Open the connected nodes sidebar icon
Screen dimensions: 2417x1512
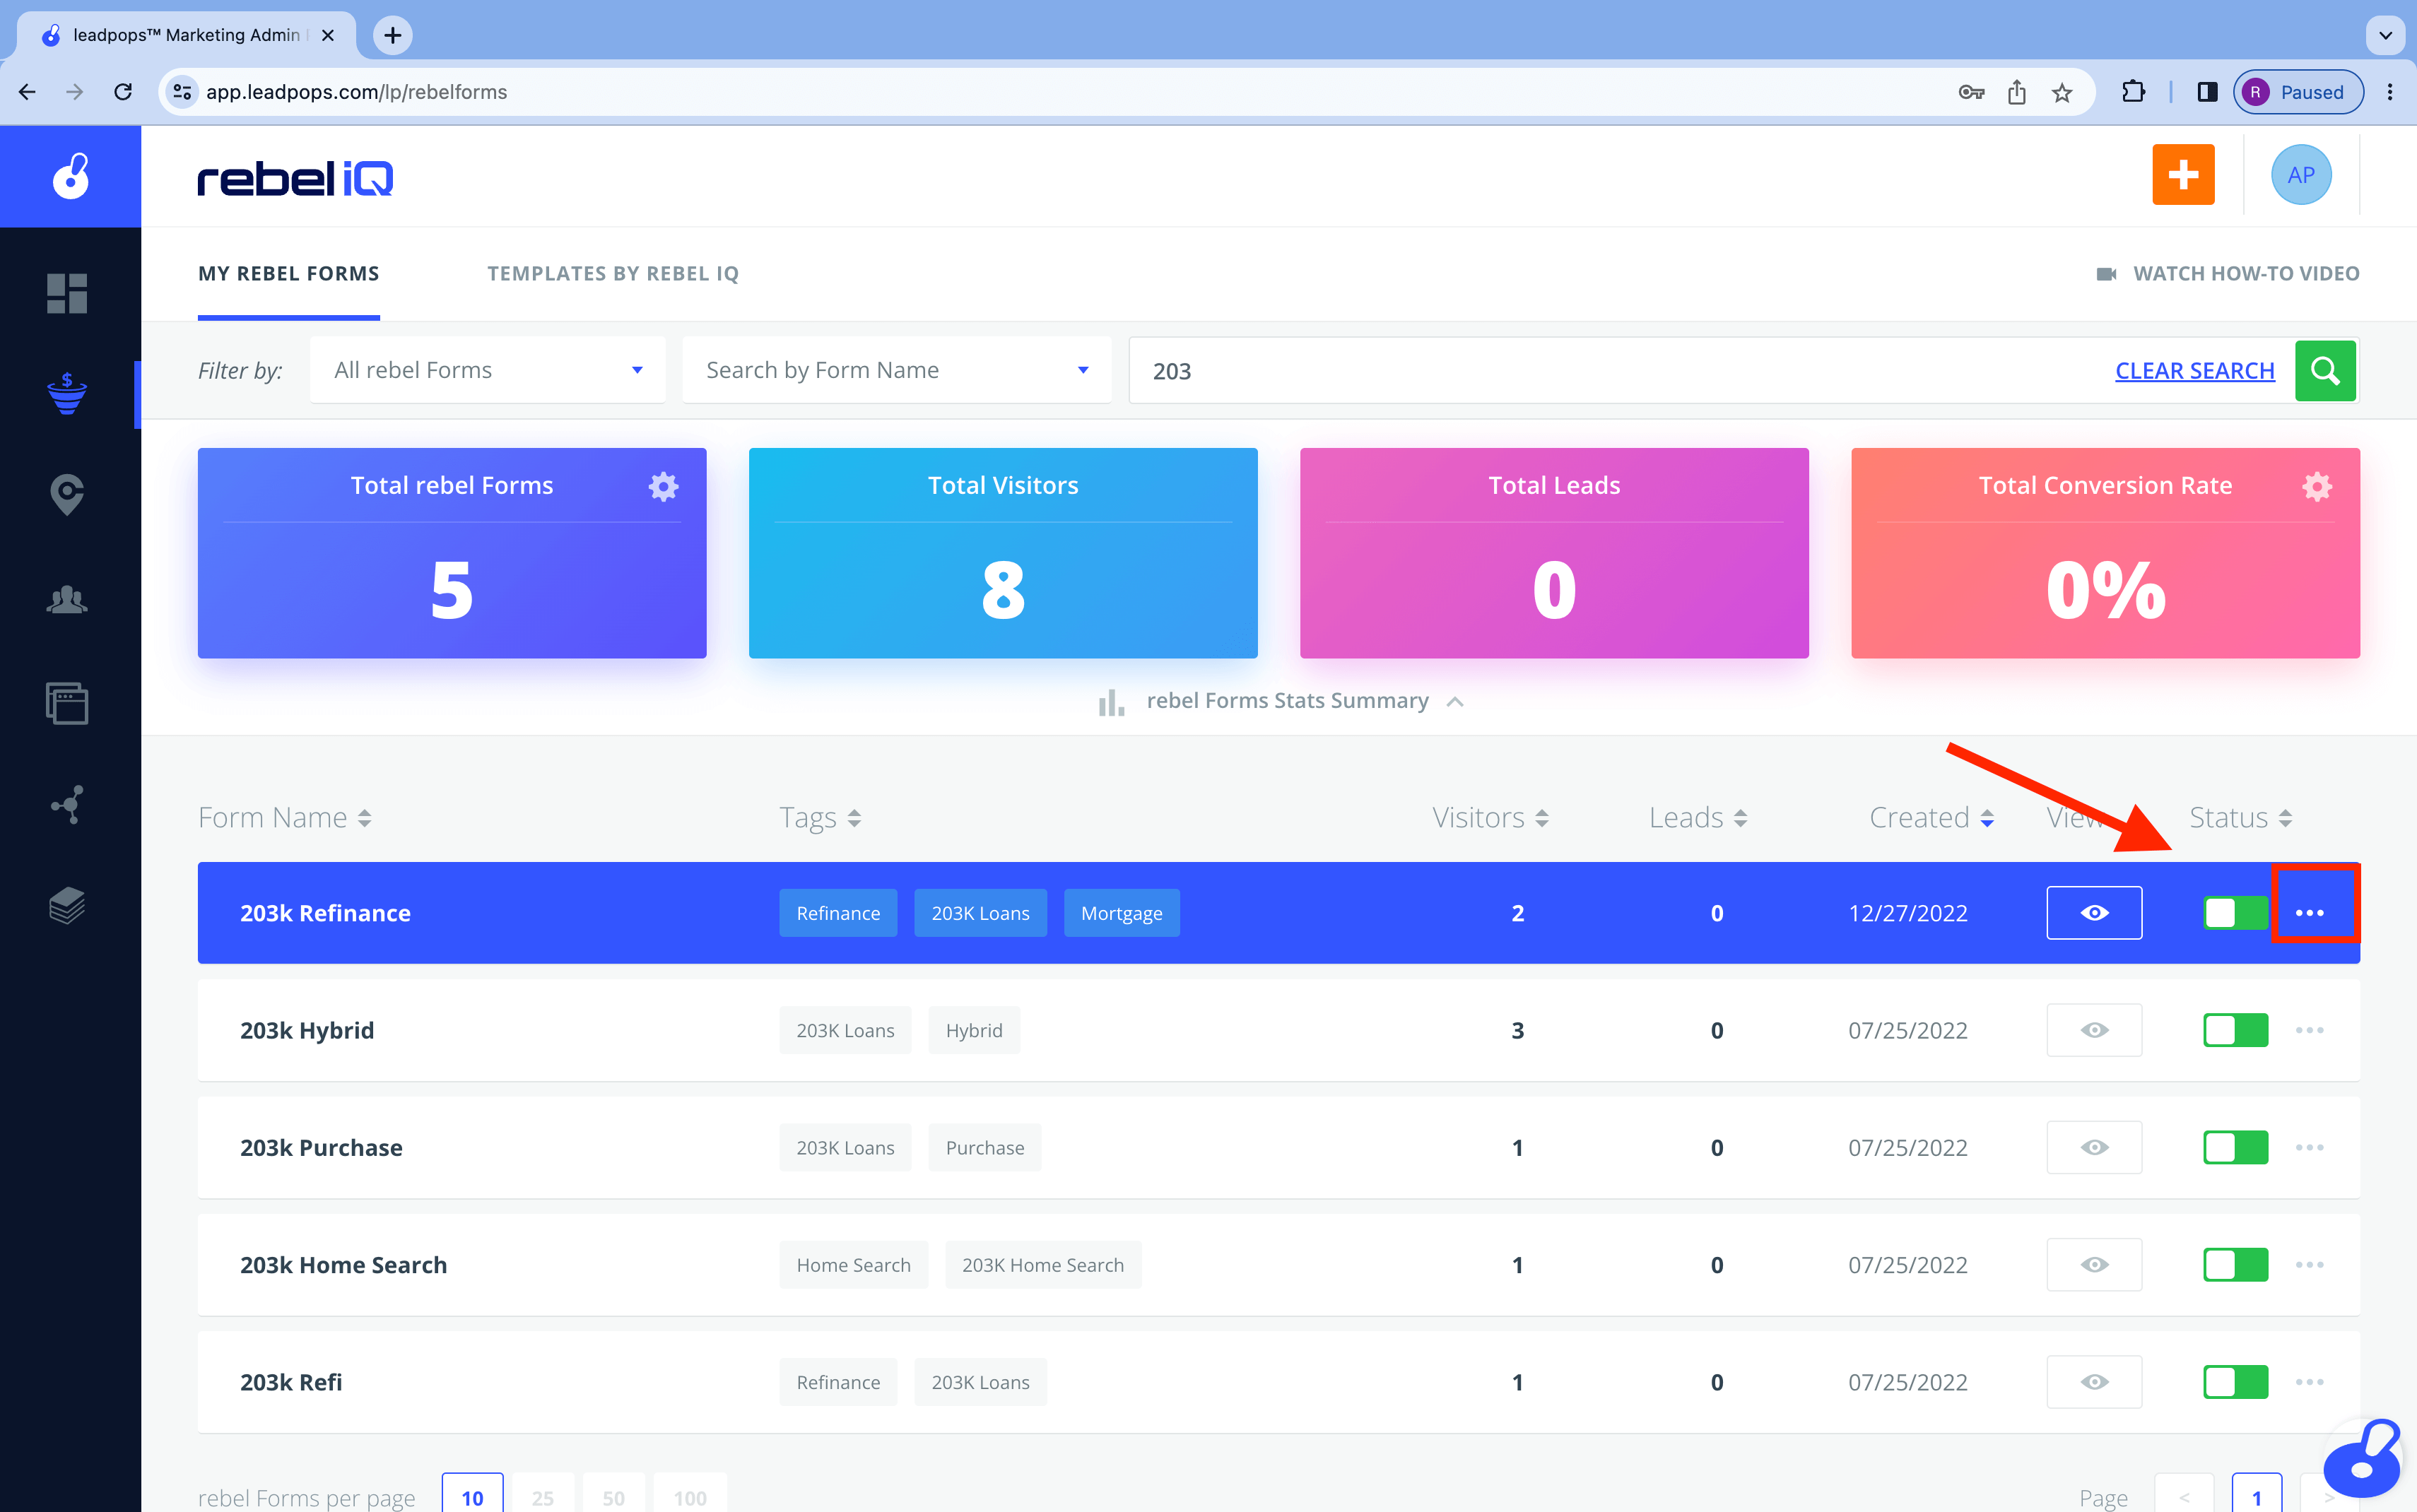coord(67,804)
